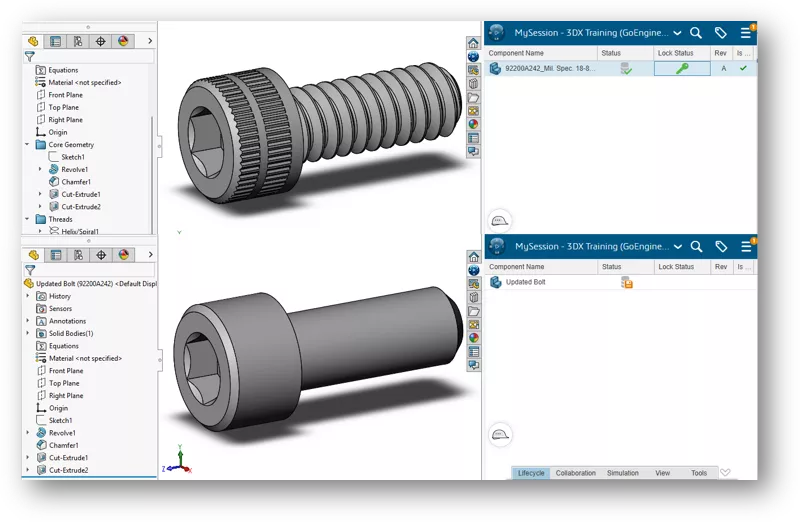
Task: Select the Sensors node in Updated Bolt tree
Action: 55,309
